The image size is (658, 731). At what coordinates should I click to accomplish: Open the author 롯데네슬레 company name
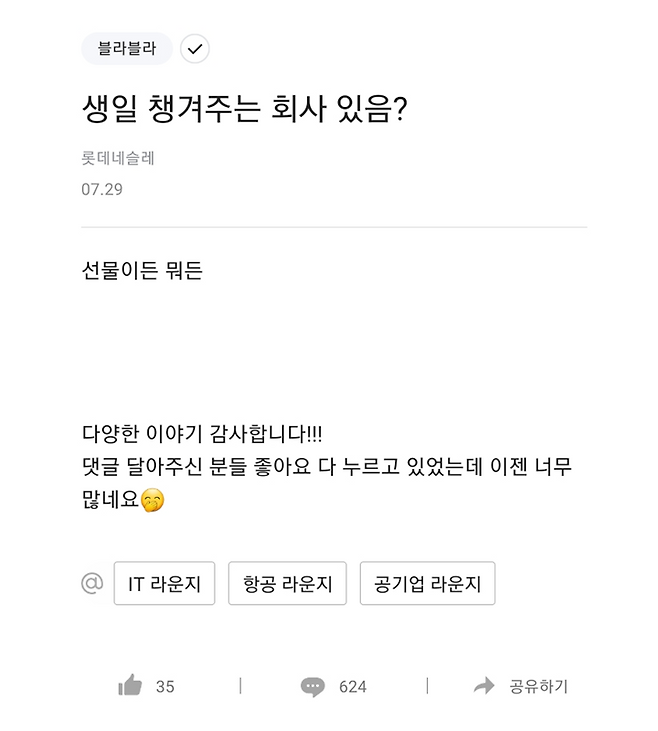[118, 158]
